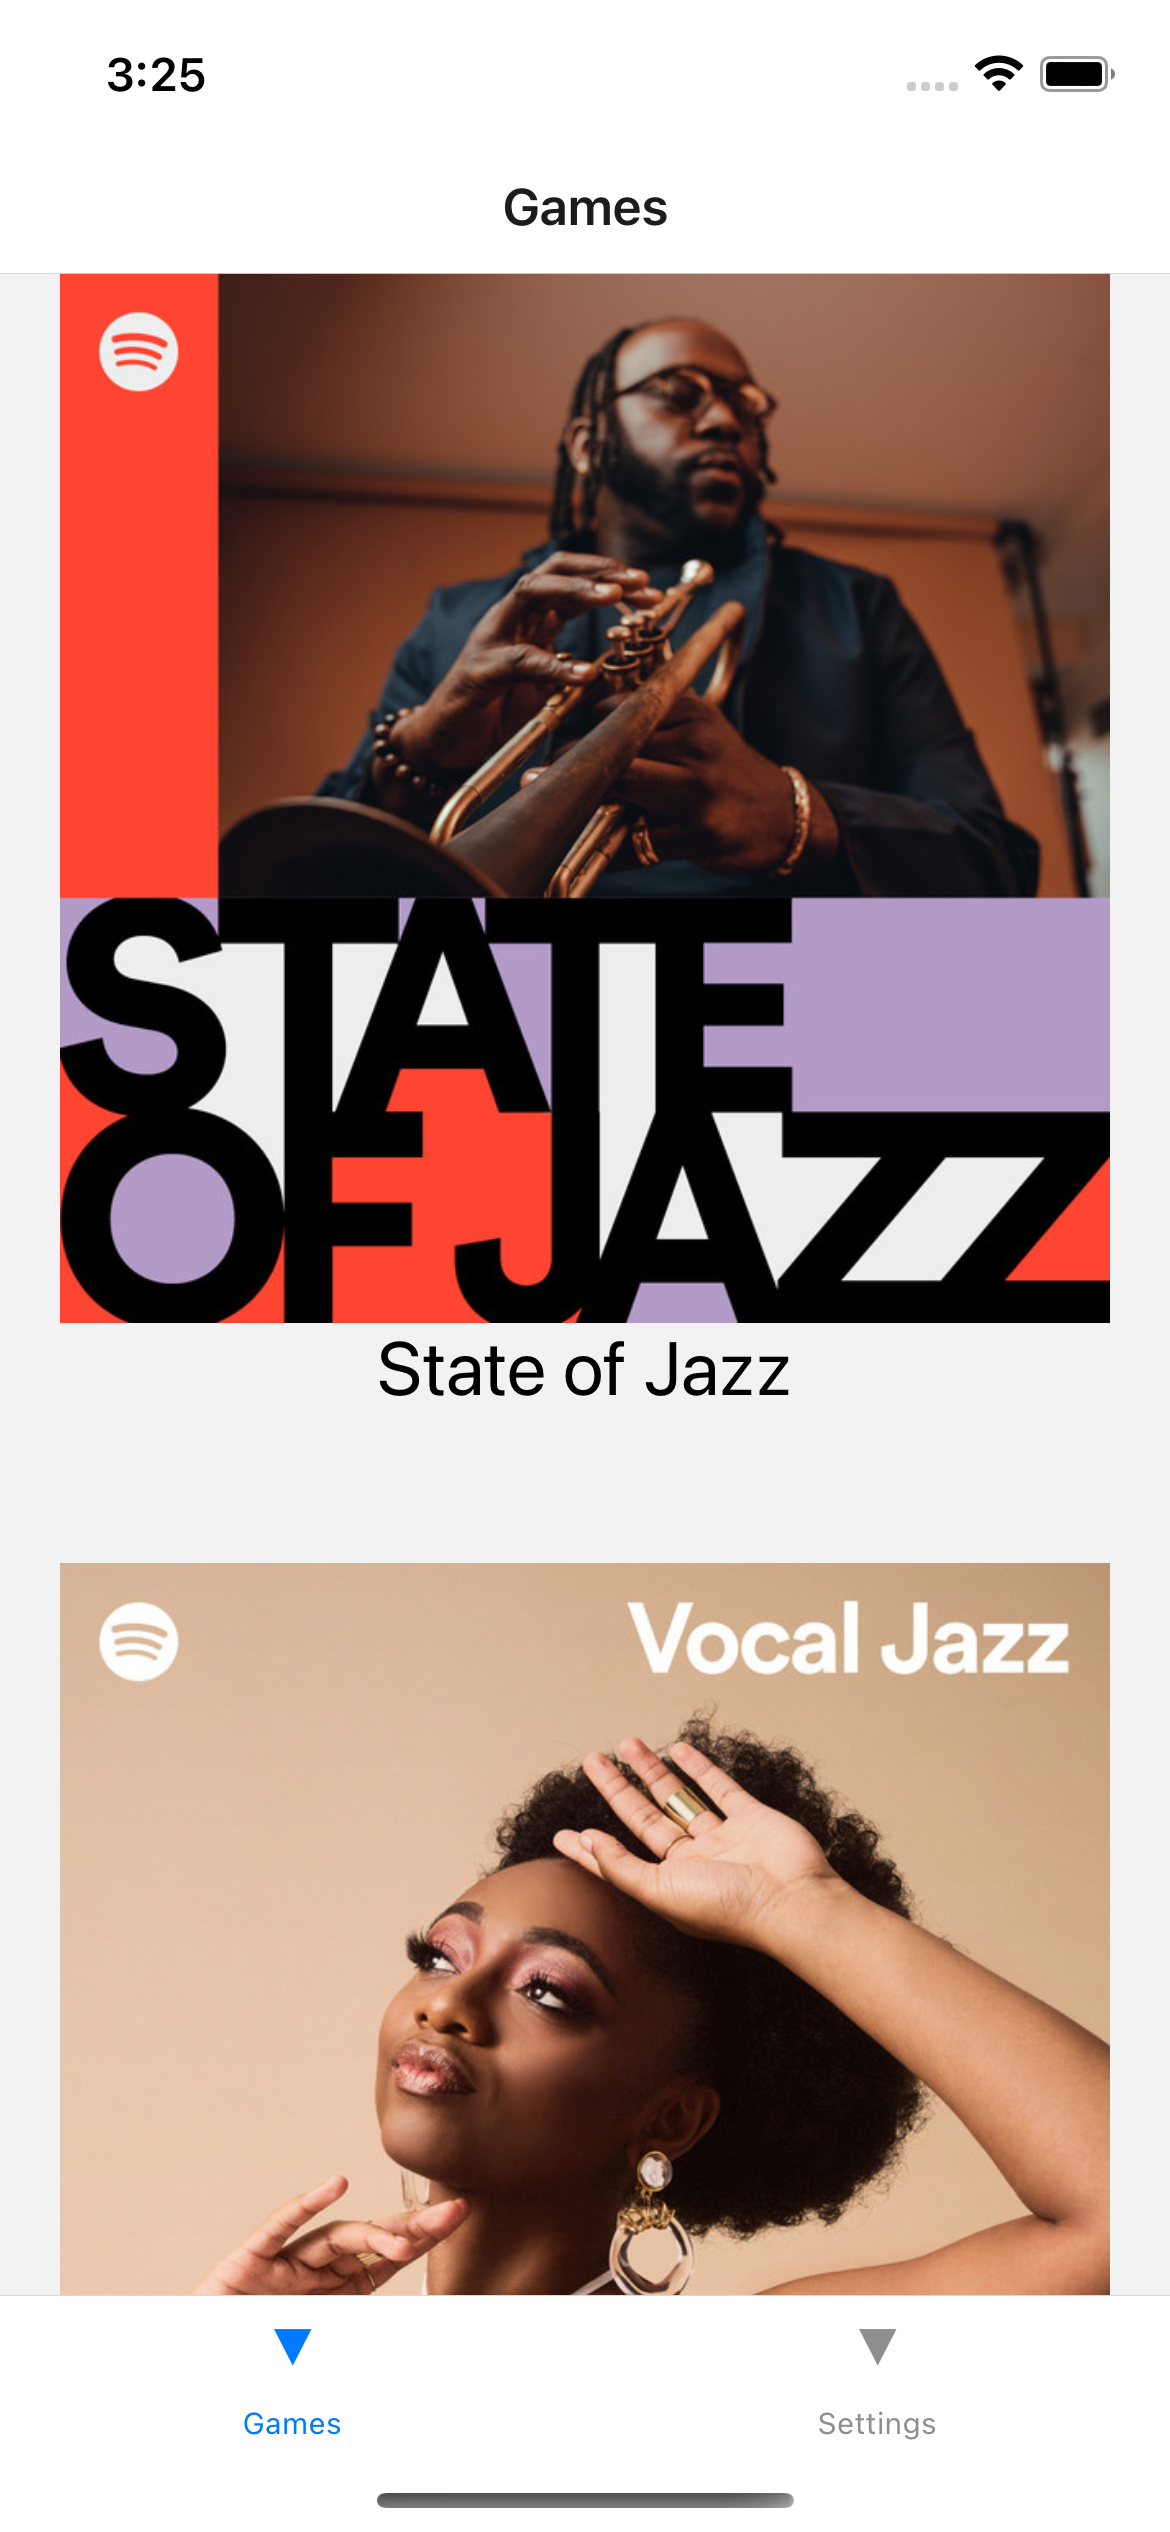Open the State of Jazz playlist artwork
The width and height of the screenshot is (1170, 2532).
click(x=585, y=798)
